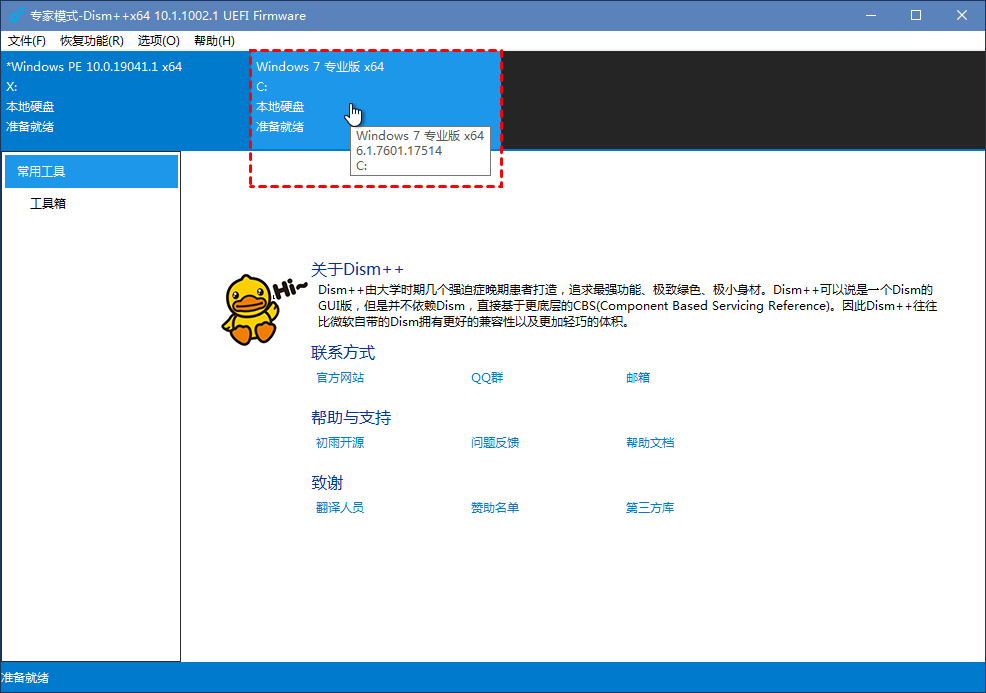Open the QQ群 link
This screenshot has width=986, height=693.
tap(487, 378)
